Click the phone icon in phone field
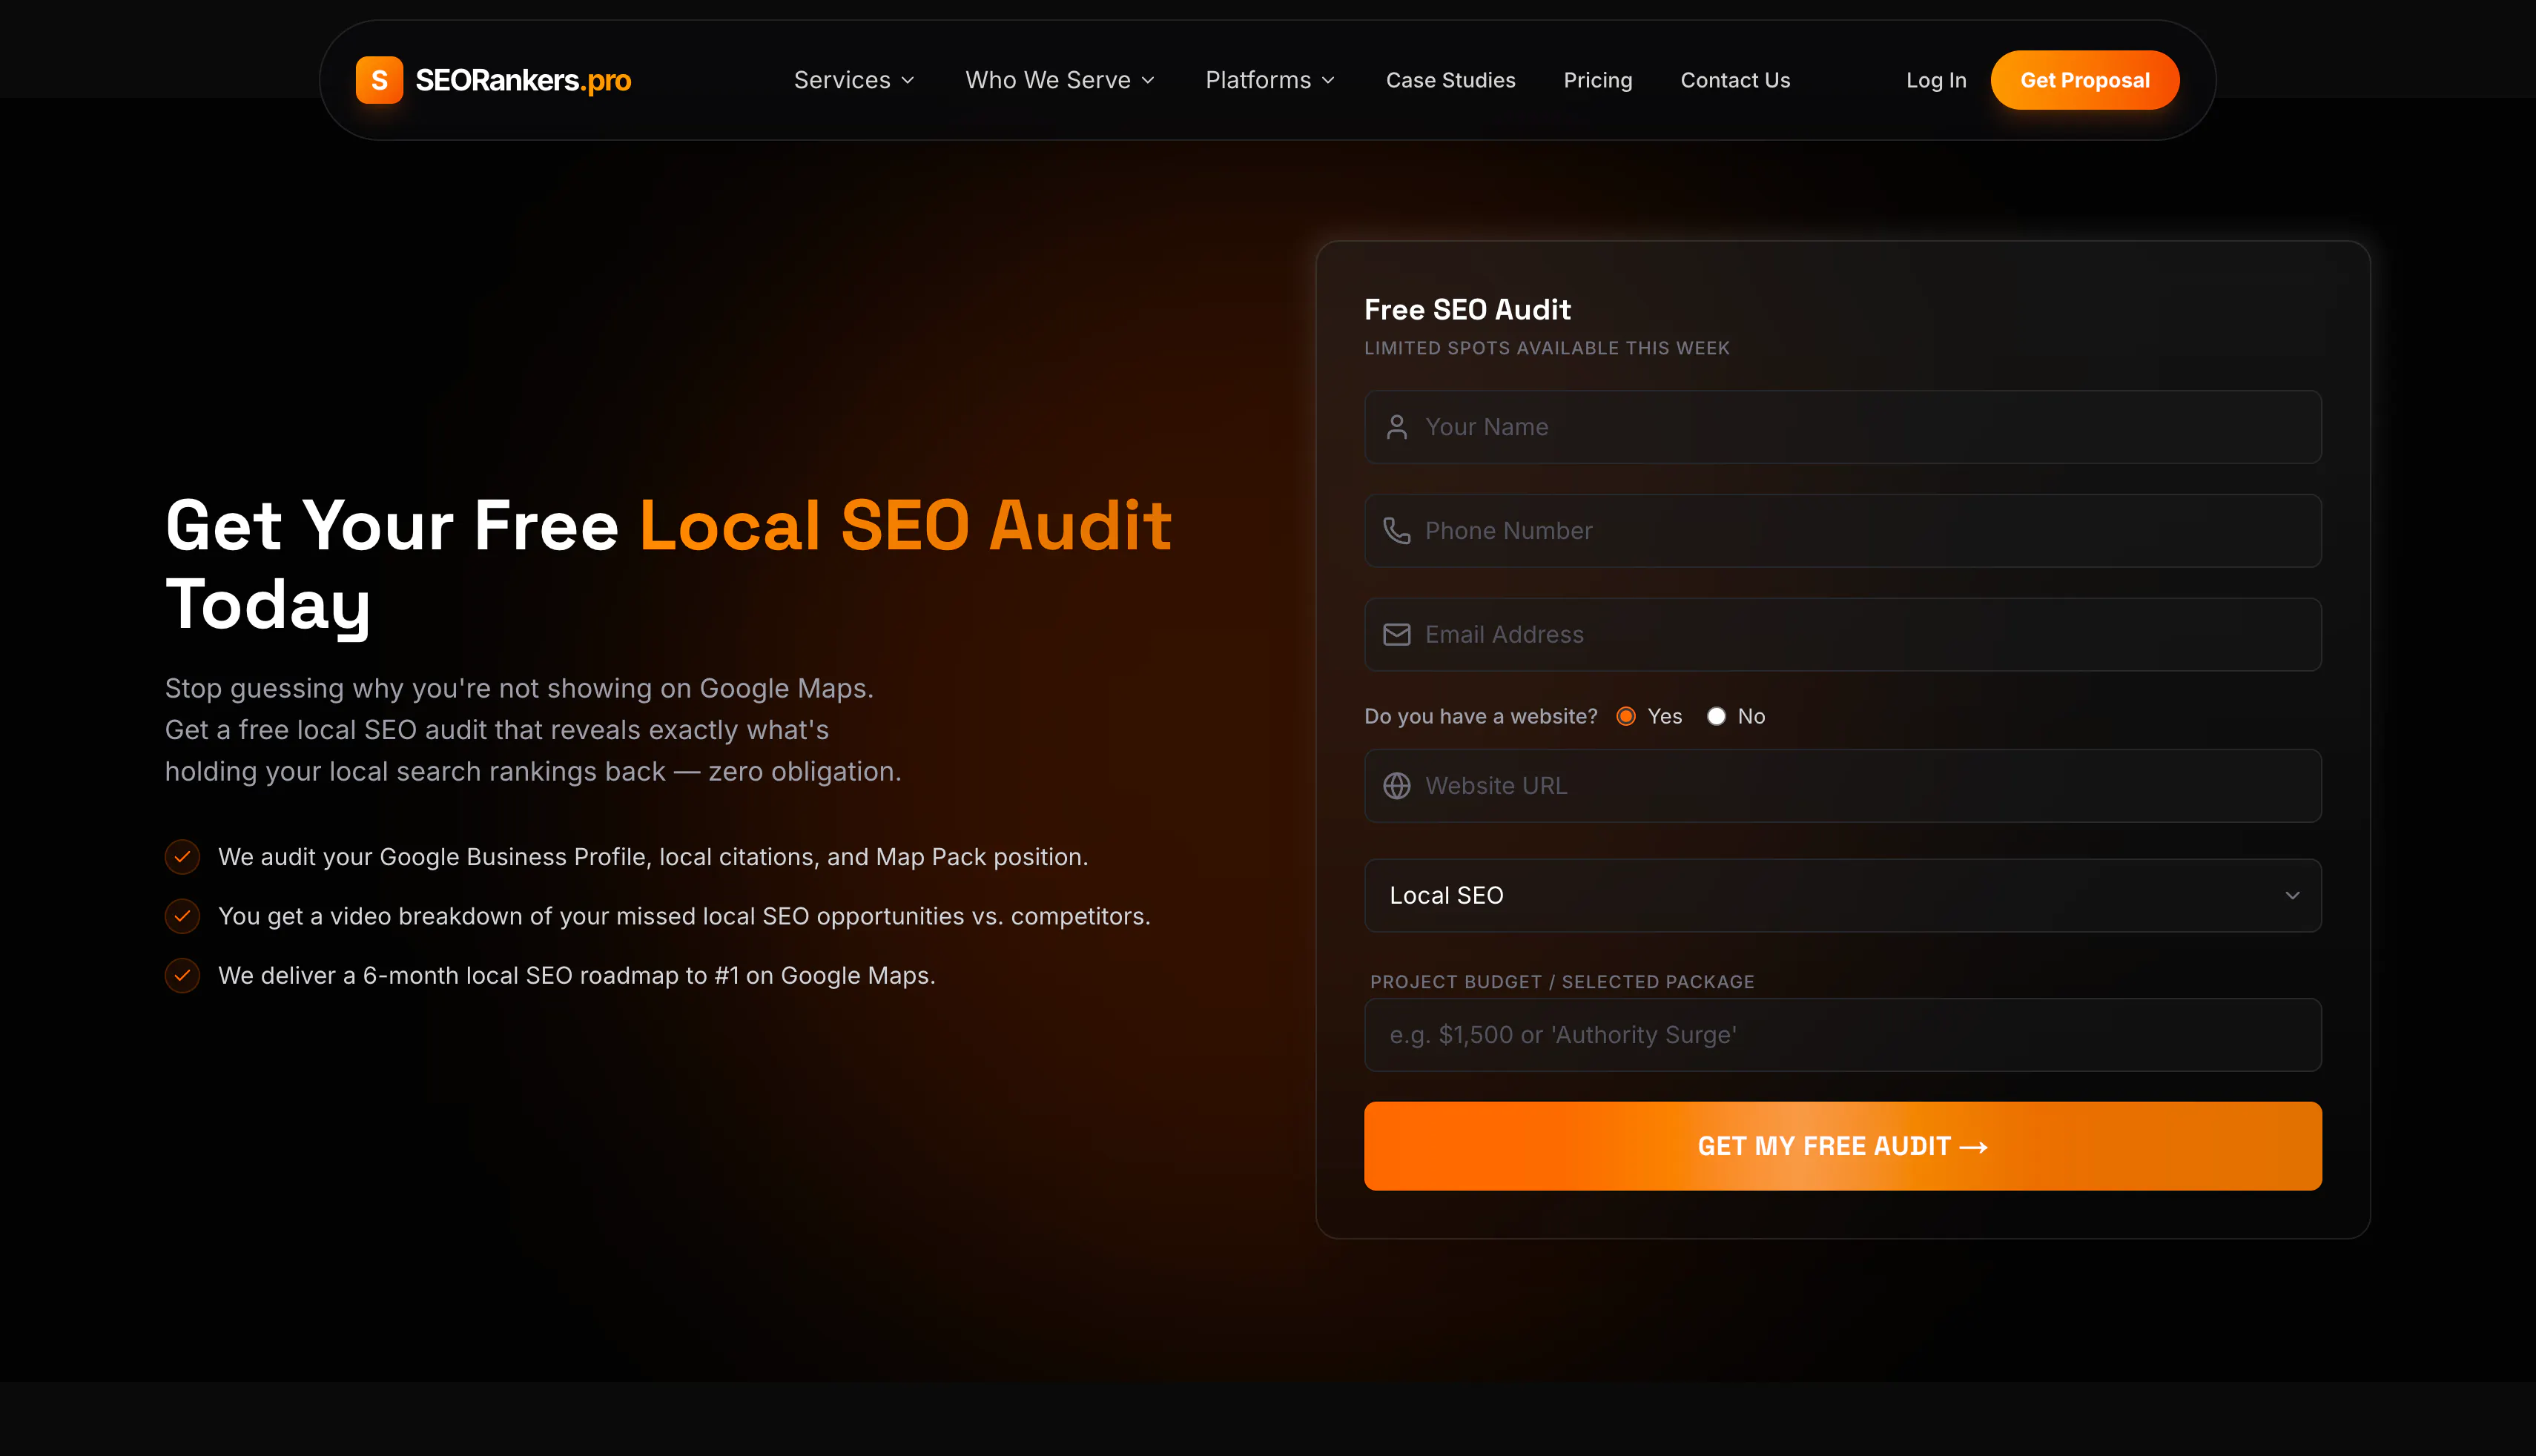The height and width of the screenshot is (1456, 2536). click(1397, 531)
